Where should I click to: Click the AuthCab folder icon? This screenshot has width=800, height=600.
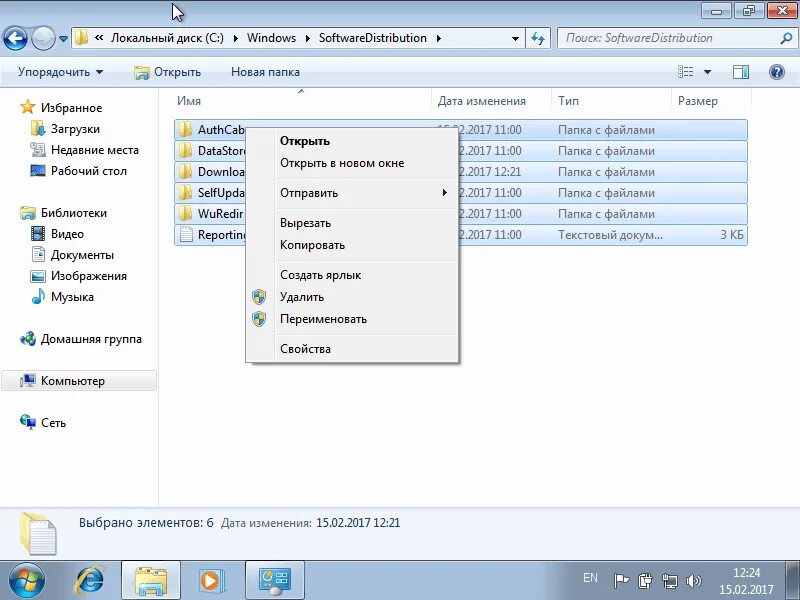pos(185,129)
